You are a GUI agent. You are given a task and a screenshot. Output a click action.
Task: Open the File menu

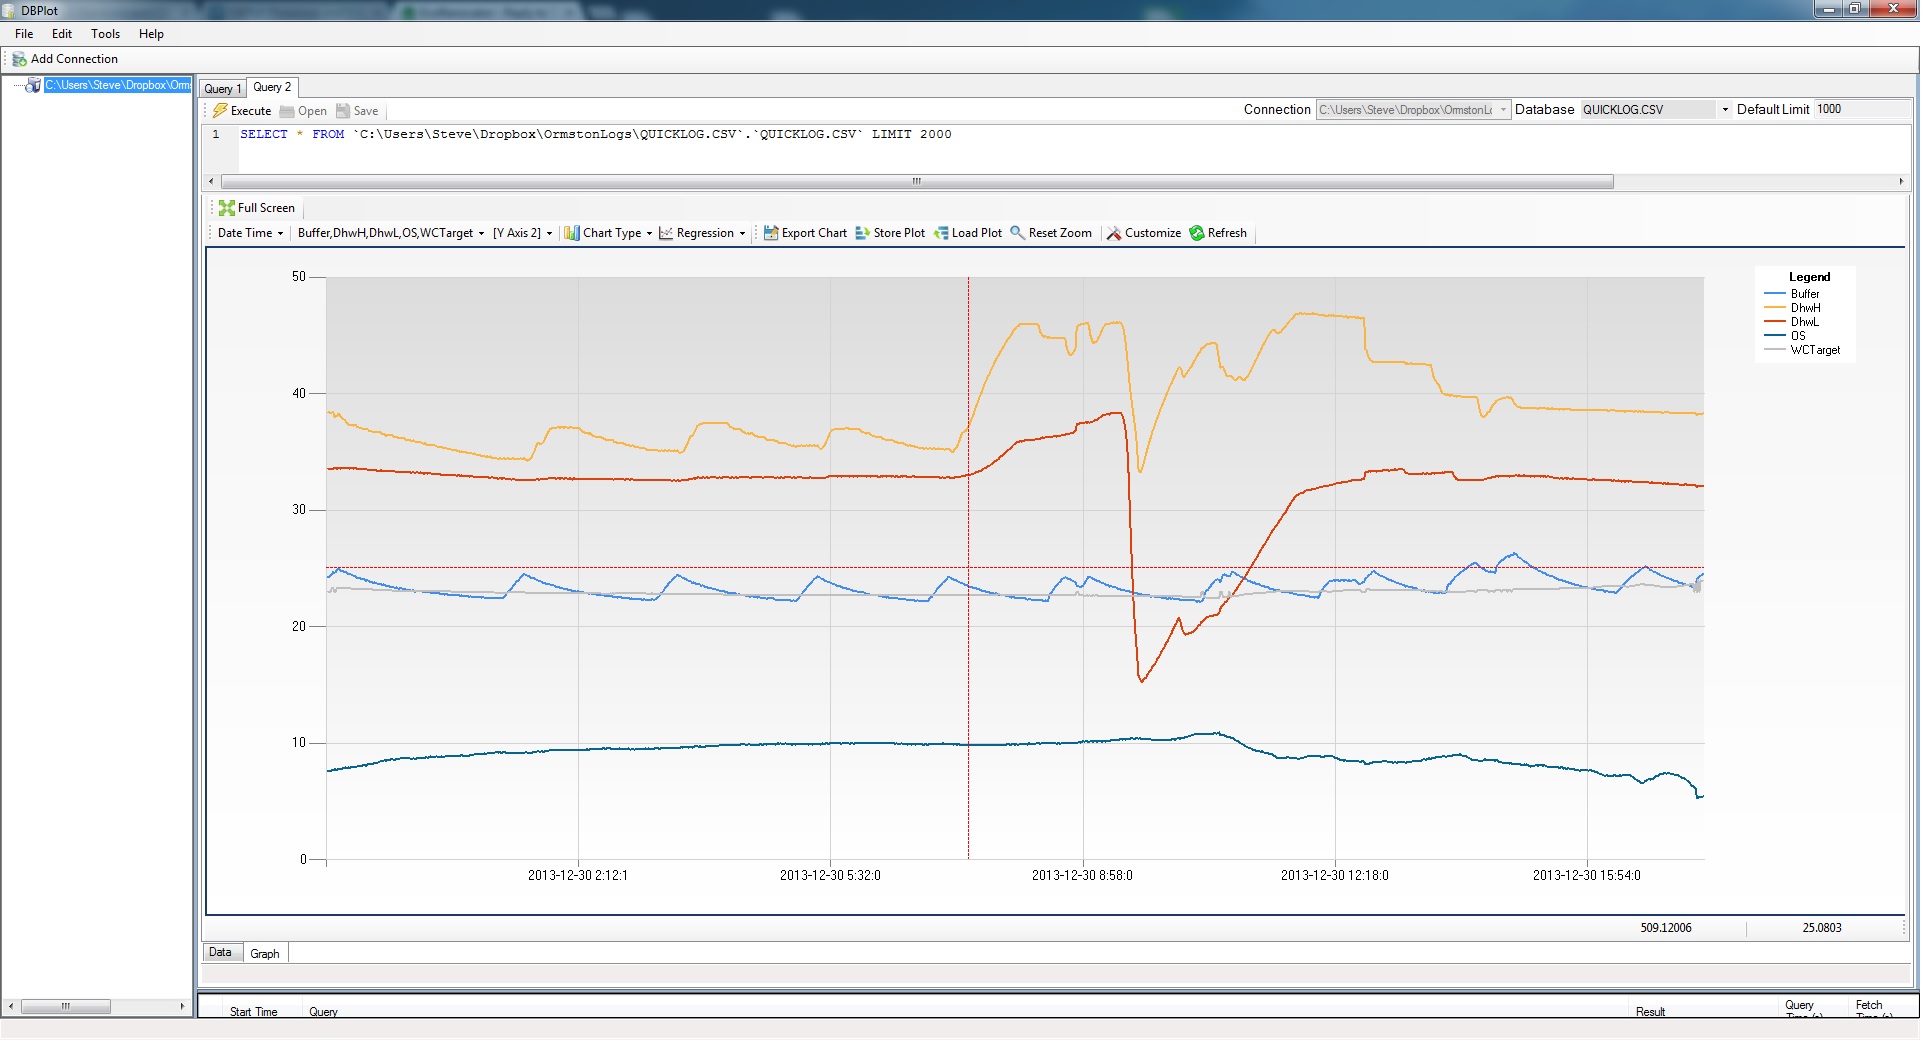(24, 34)
